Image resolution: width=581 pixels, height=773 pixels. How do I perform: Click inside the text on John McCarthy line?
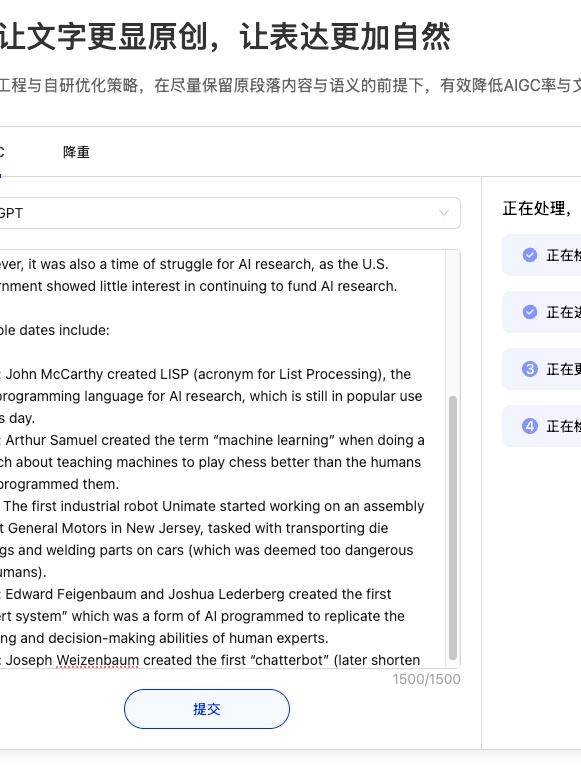207,374
